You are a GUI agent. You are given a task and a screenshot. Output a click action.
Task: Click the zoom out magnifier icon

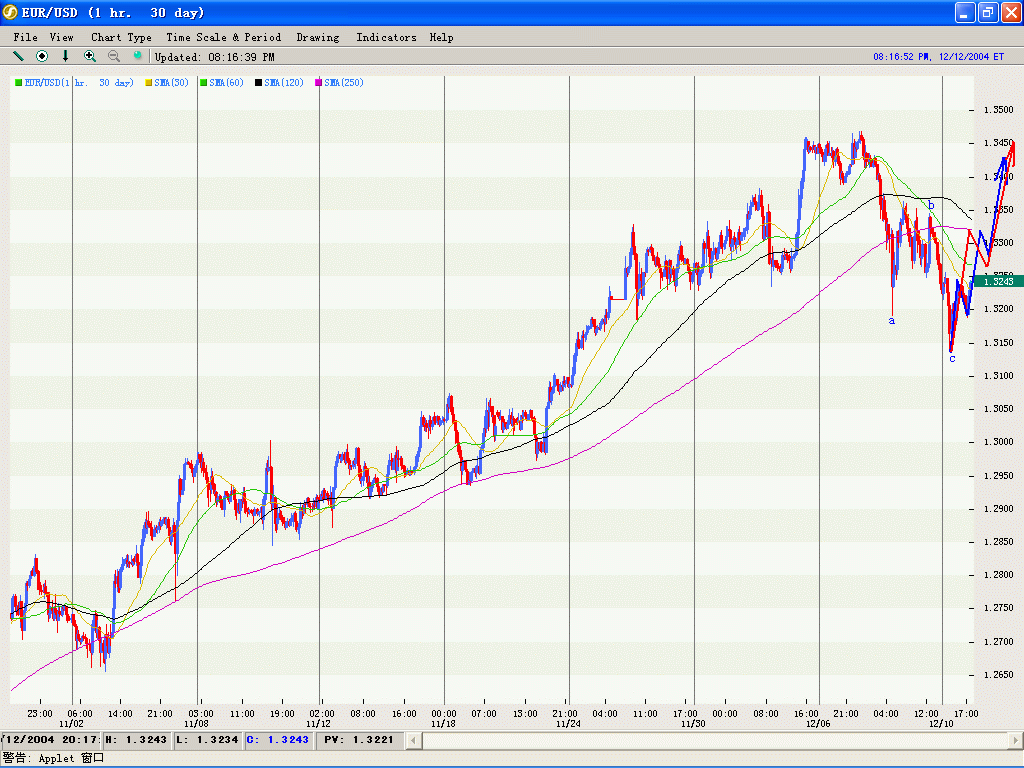pyautogui.click(x=114, y=56)
